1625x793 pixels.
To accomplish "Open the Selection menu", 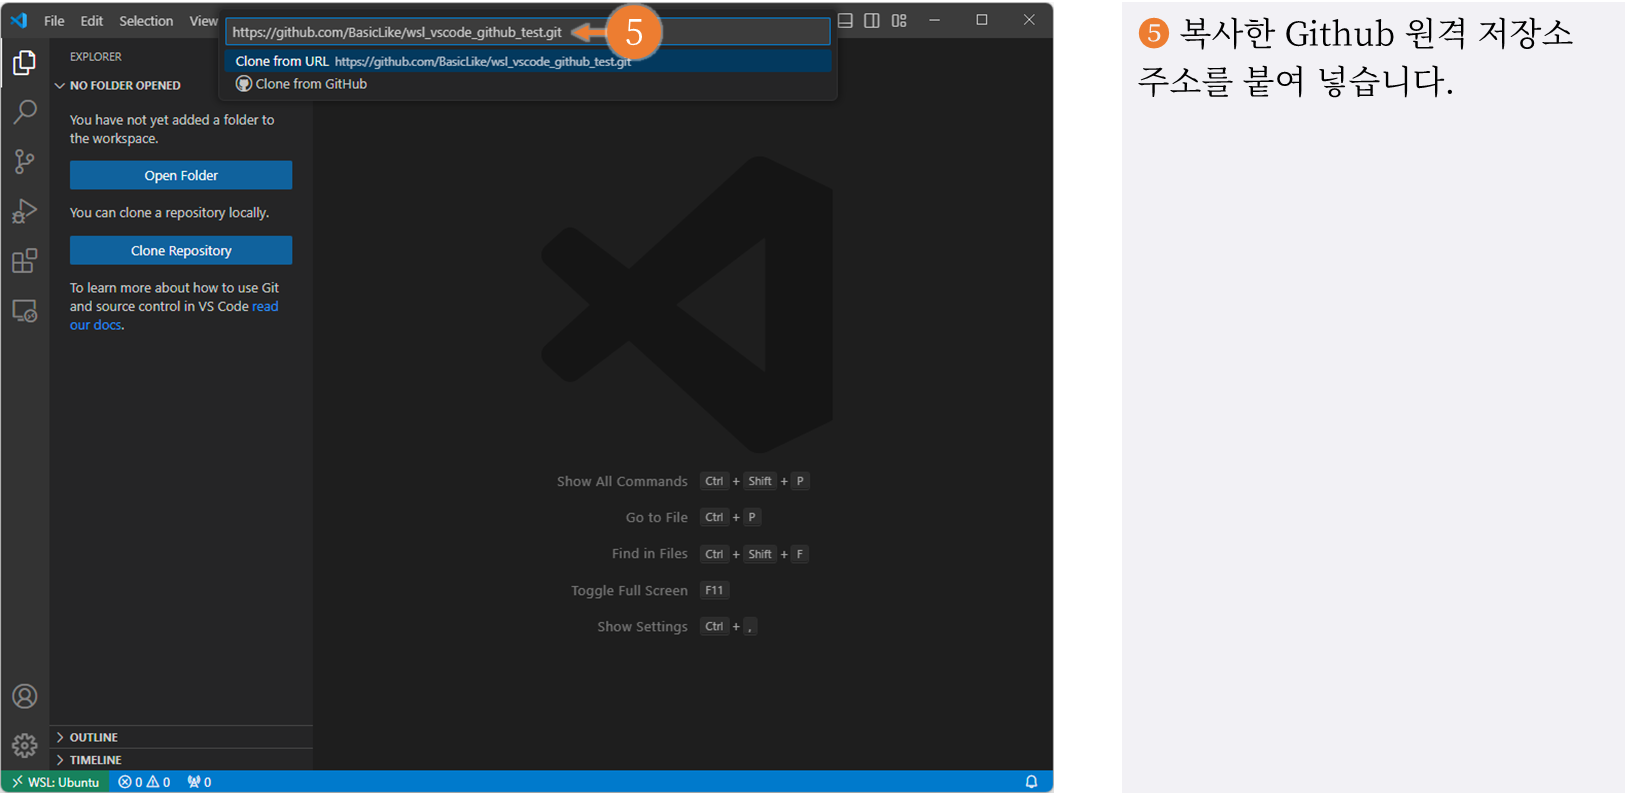I will point(146,21).
